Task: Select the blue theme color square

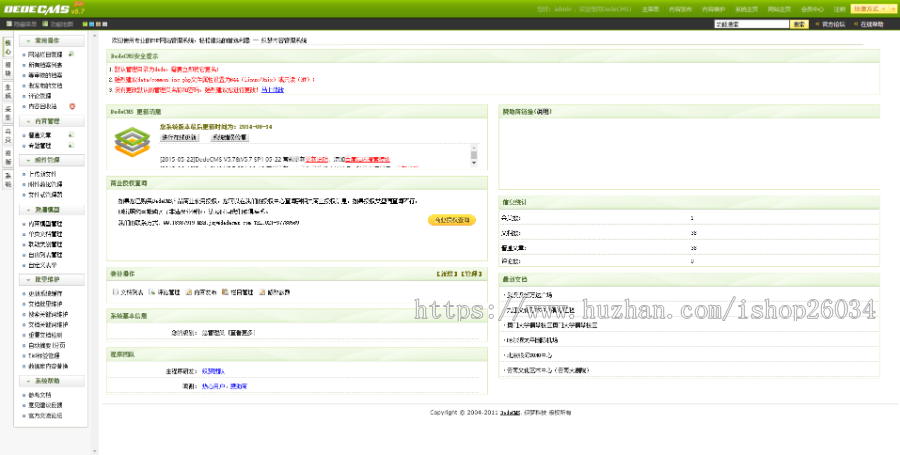Action: [x=91, y=24]
